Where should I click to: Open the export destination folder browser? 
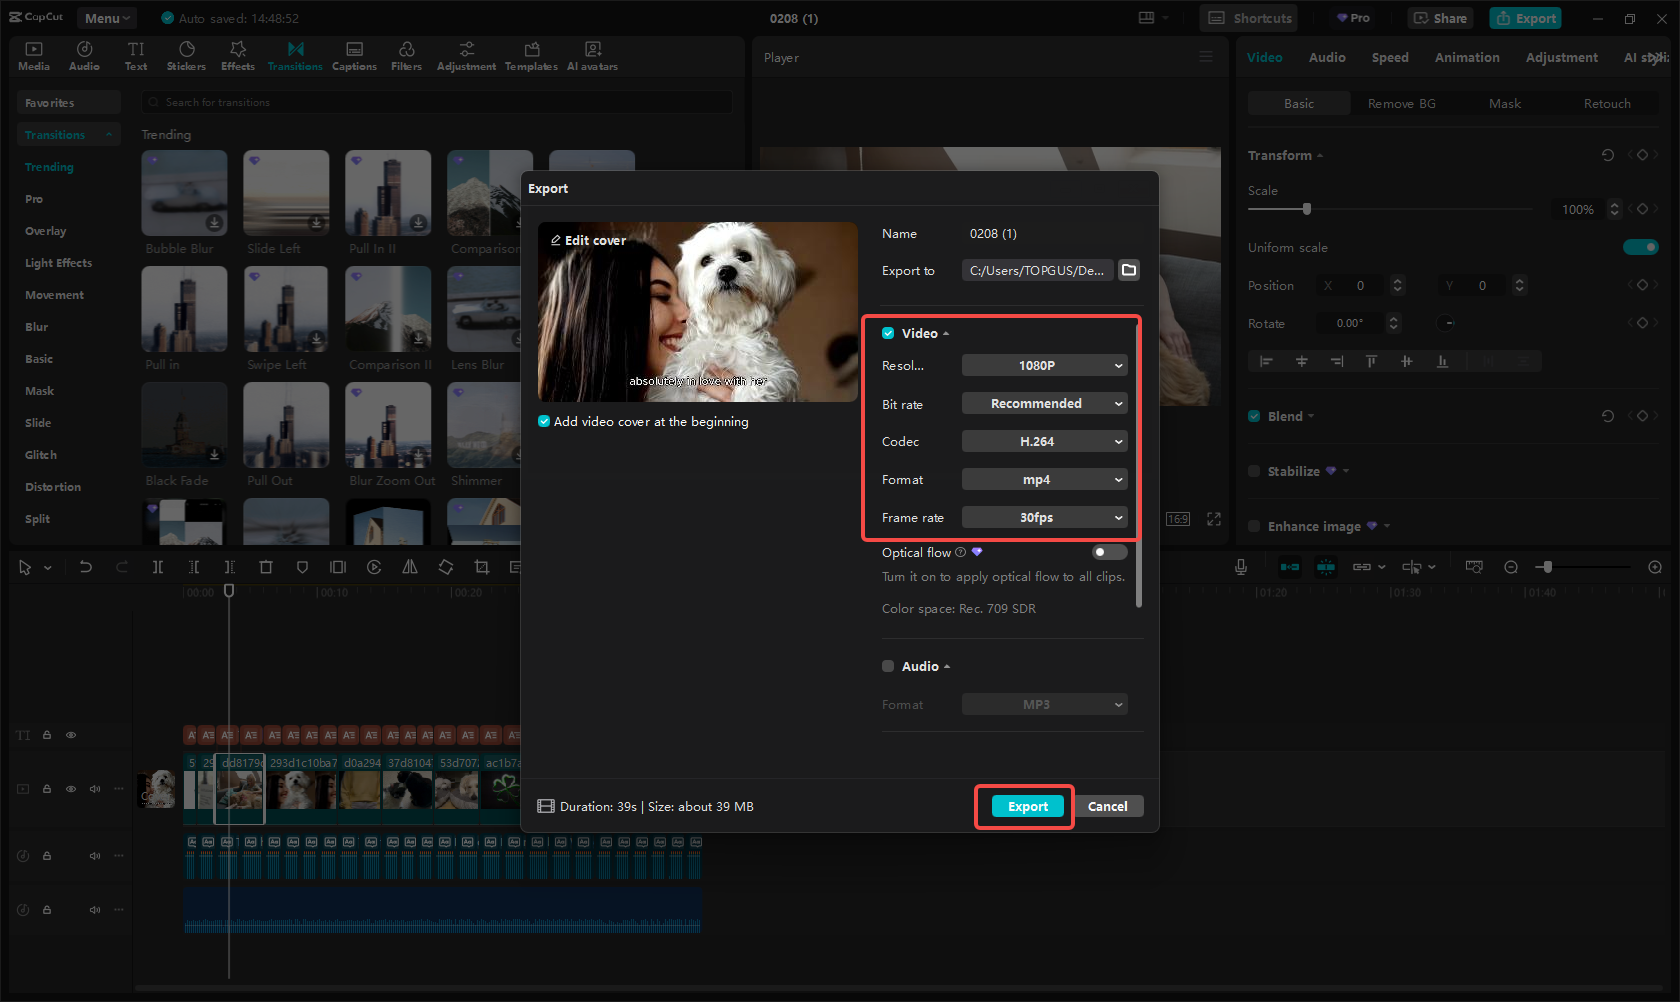click(x=1129, y=270)
